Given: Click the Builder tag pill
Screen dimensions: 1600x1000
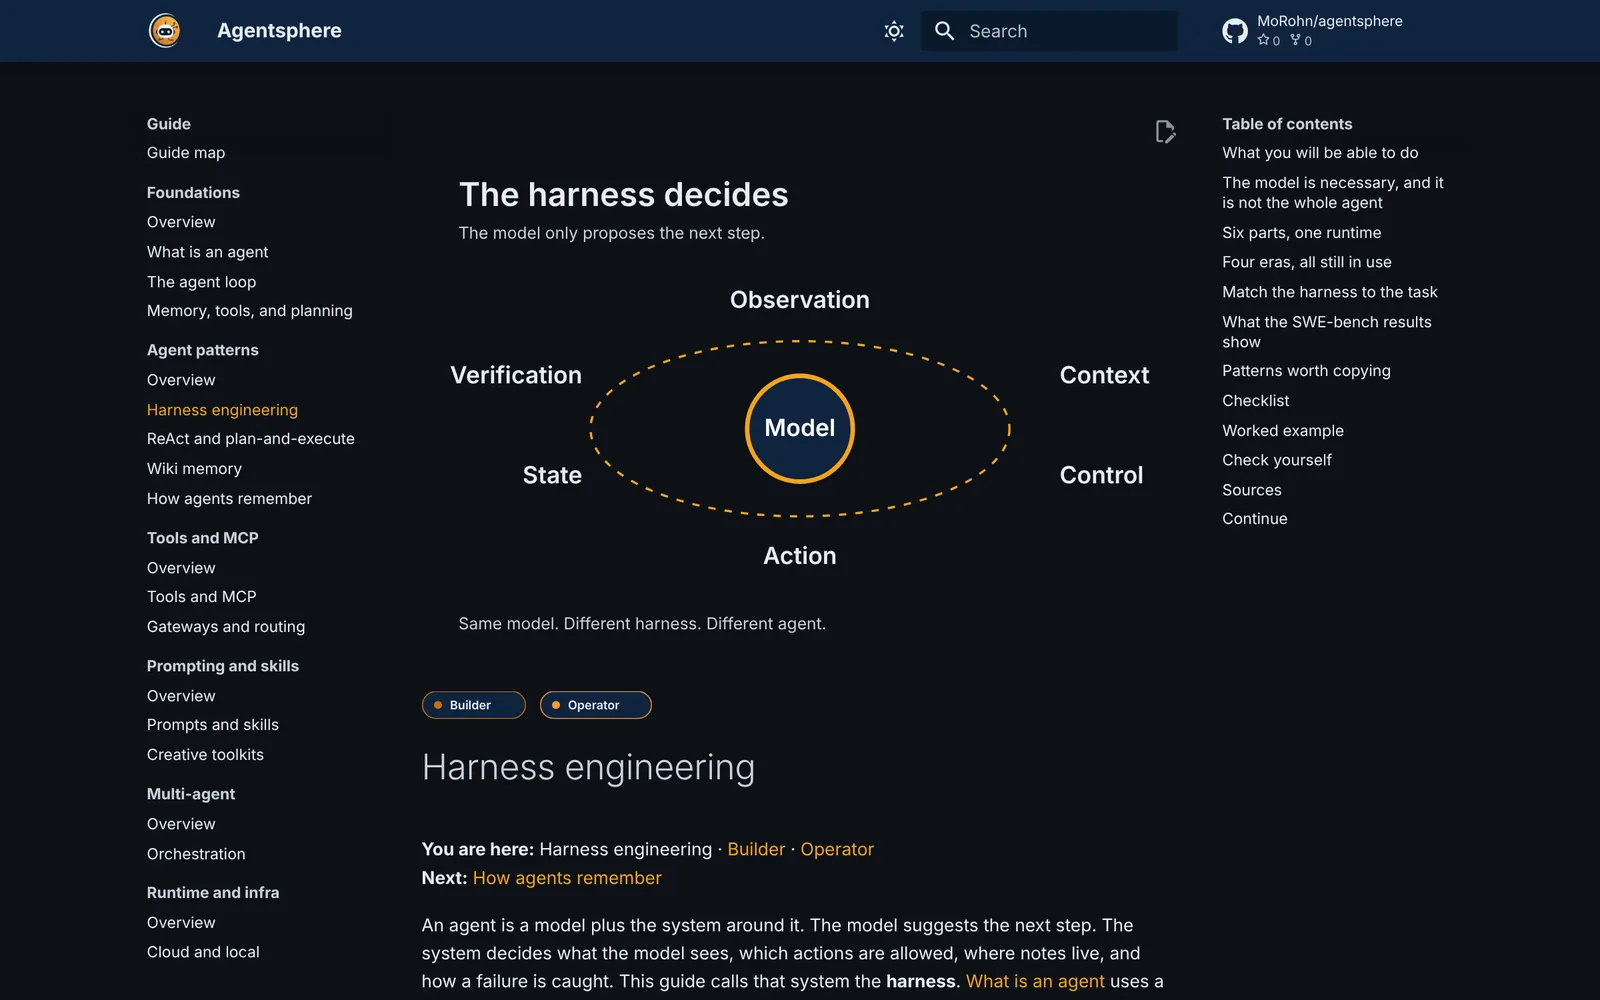Looking at the screenshot, I should pos(474,705).
